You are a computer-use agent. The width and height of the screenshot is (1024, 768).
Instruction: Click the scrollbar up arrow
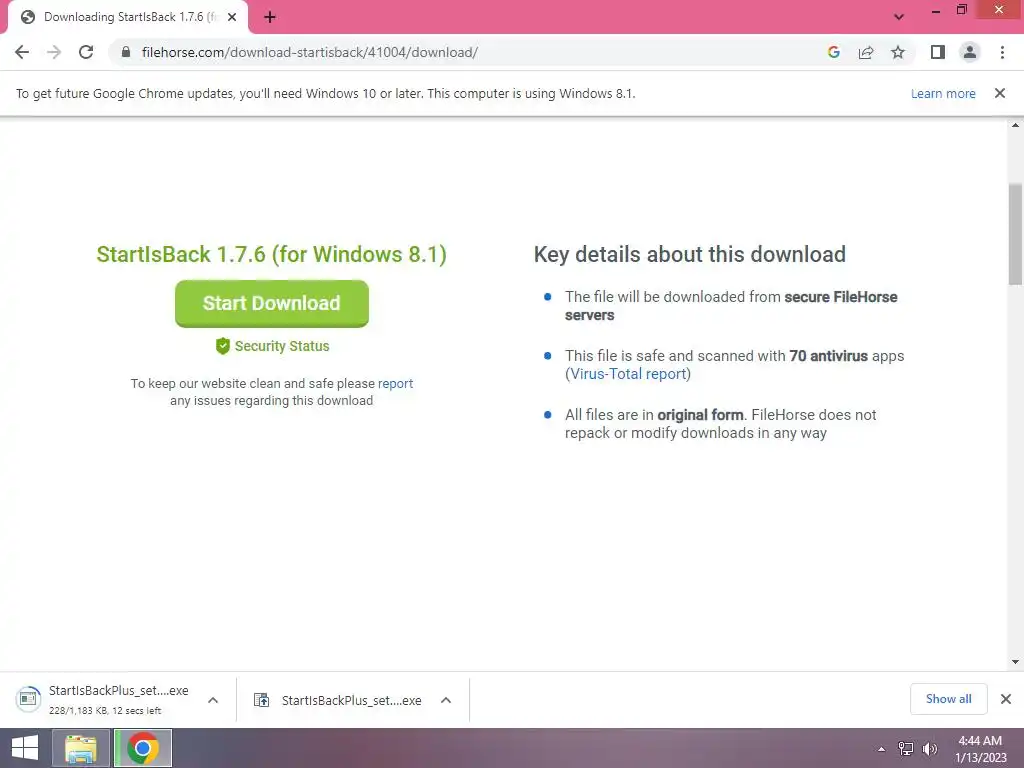tap(1015, 125)
